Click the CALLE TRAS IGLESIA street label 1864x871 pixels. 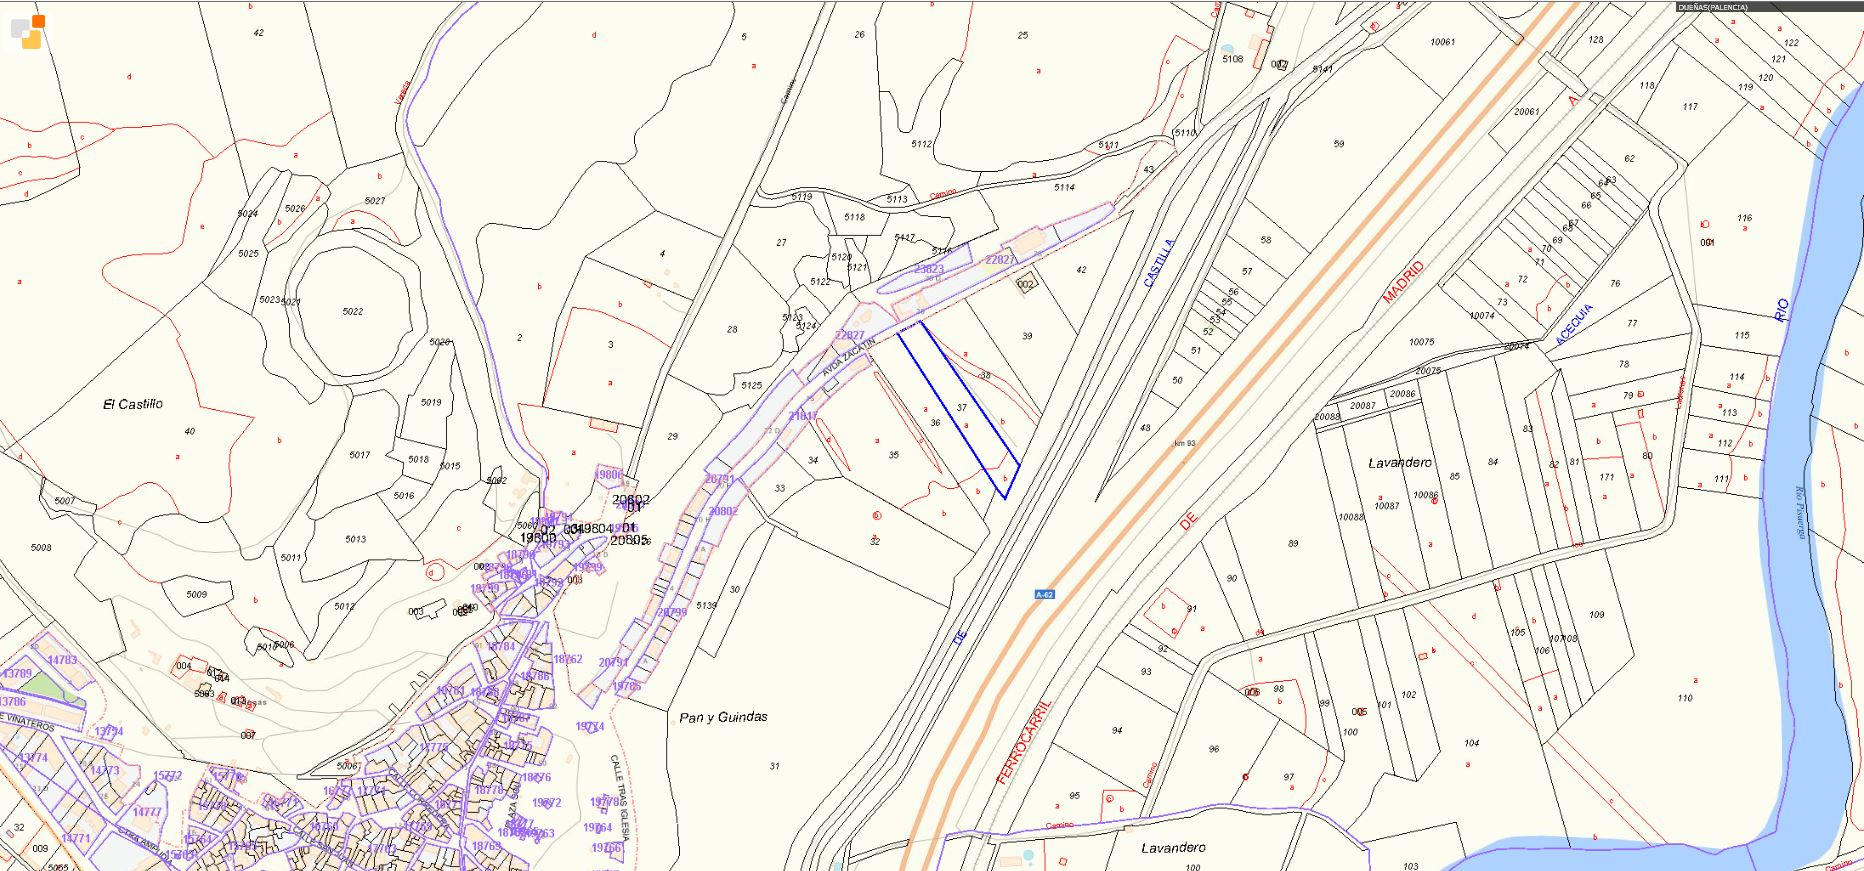[621, 797]
